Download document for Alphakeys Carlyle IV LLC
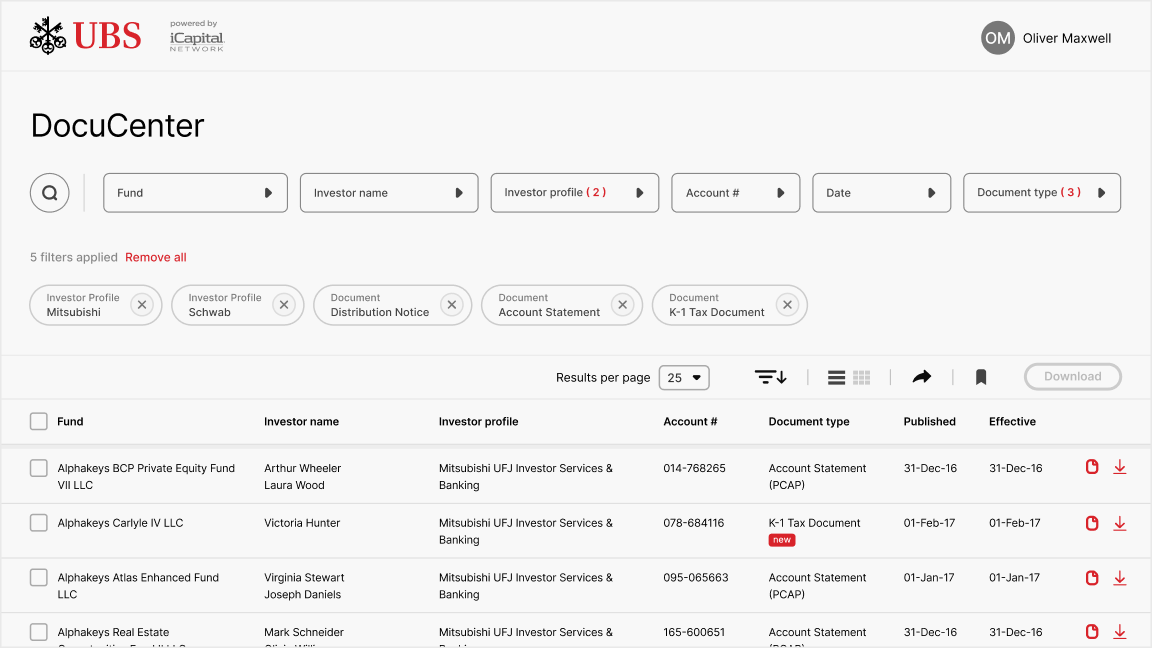The width and height of the screenshot is (1152, 648). coord(1120,523)
